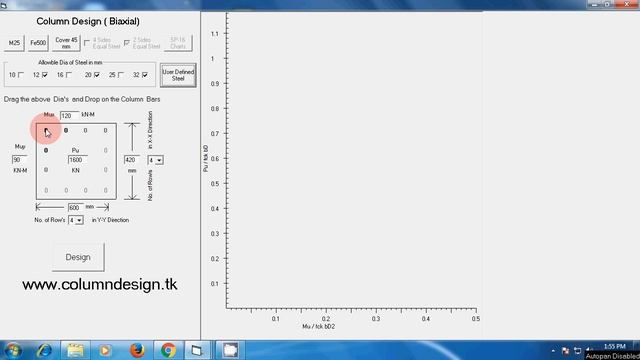Screen dimensions: 640x360
Task: Open the network tray icon
Action: [578, 351]
